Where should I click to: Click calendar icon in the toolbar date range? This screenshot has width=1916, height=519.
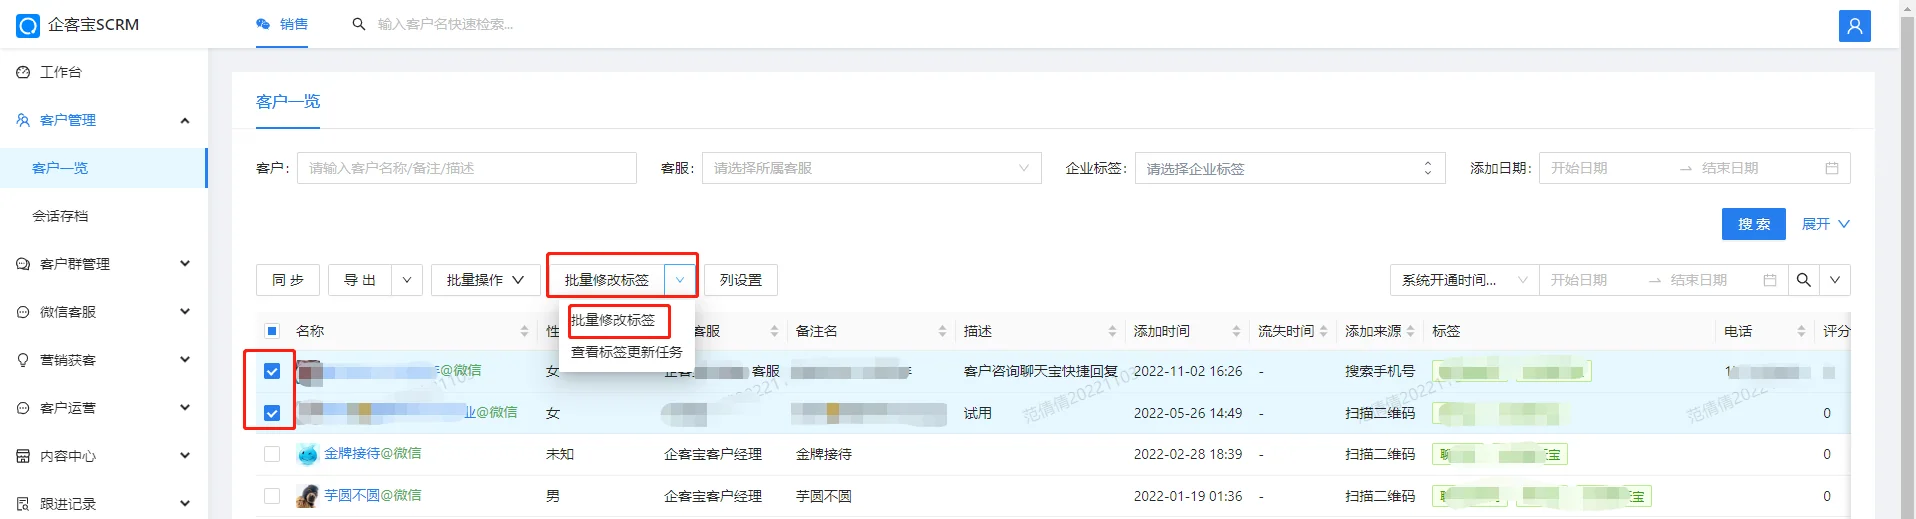(1770, 280)
